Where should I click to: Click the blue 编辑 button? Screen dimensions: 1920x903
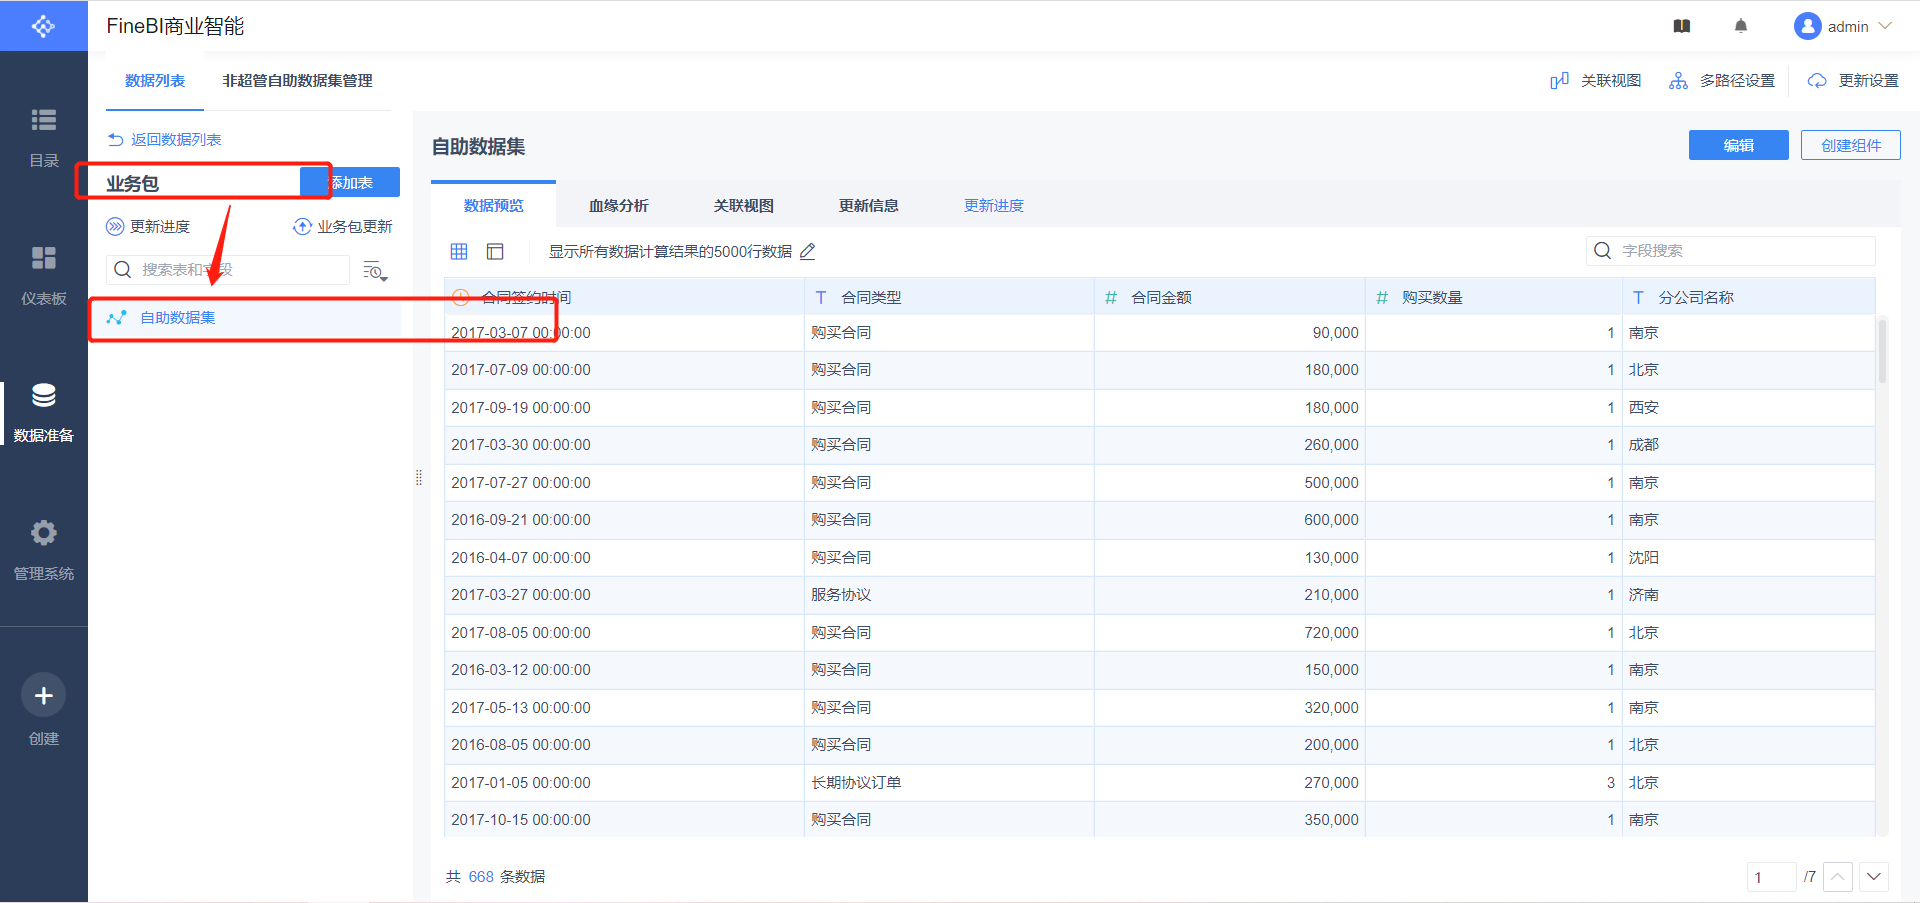(x=1738, y=145)
